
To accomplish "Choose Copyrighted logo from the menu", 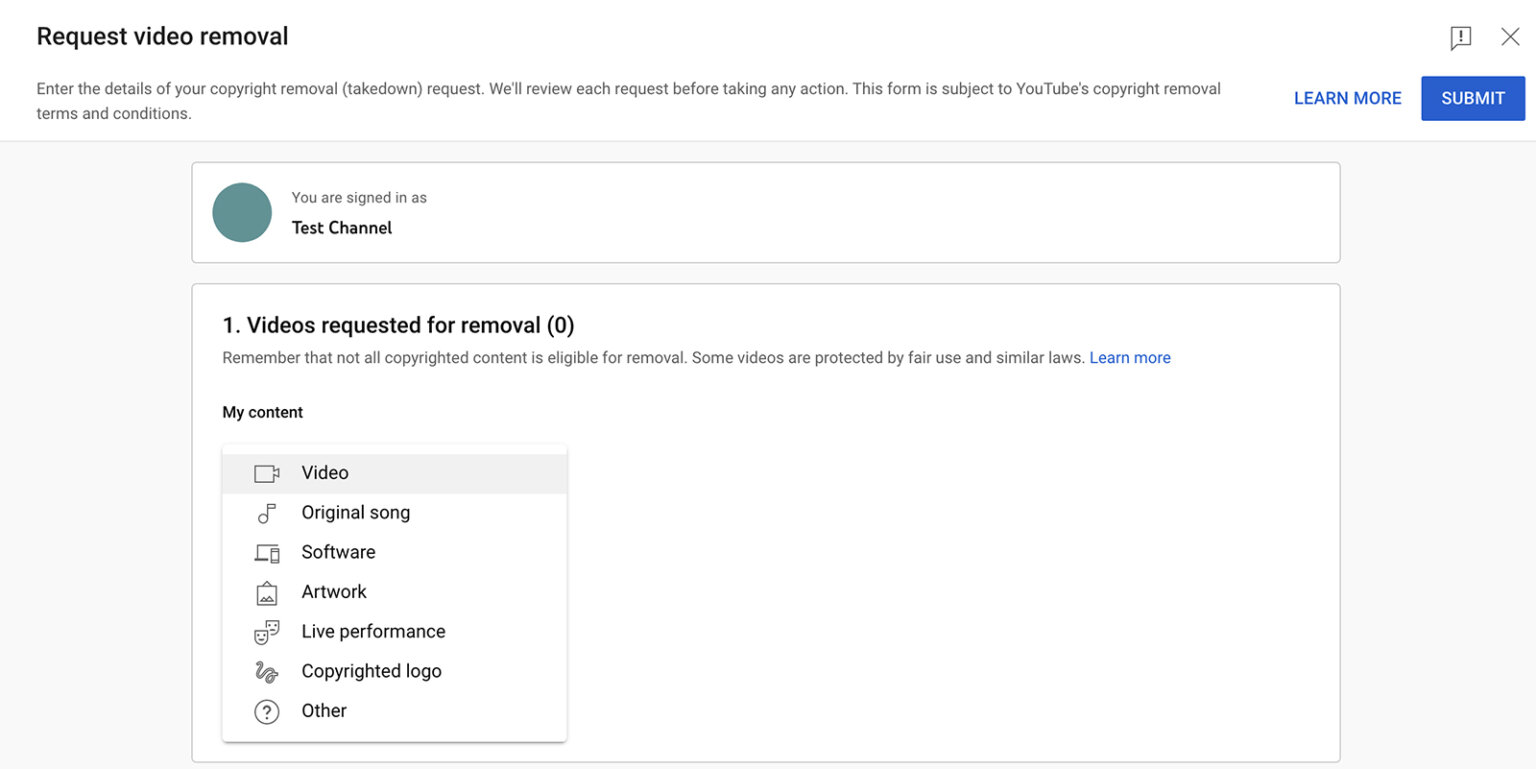I will click(x=371, y=671).
